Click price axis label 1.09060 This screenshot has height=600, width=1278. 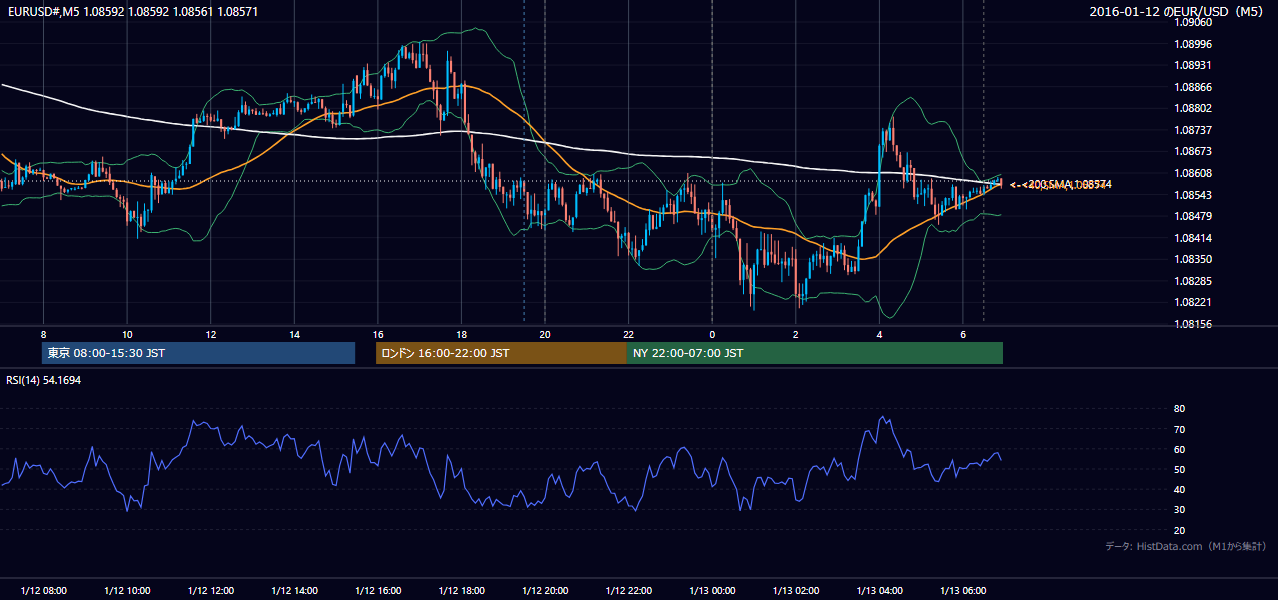click(x=1192, y=22)
